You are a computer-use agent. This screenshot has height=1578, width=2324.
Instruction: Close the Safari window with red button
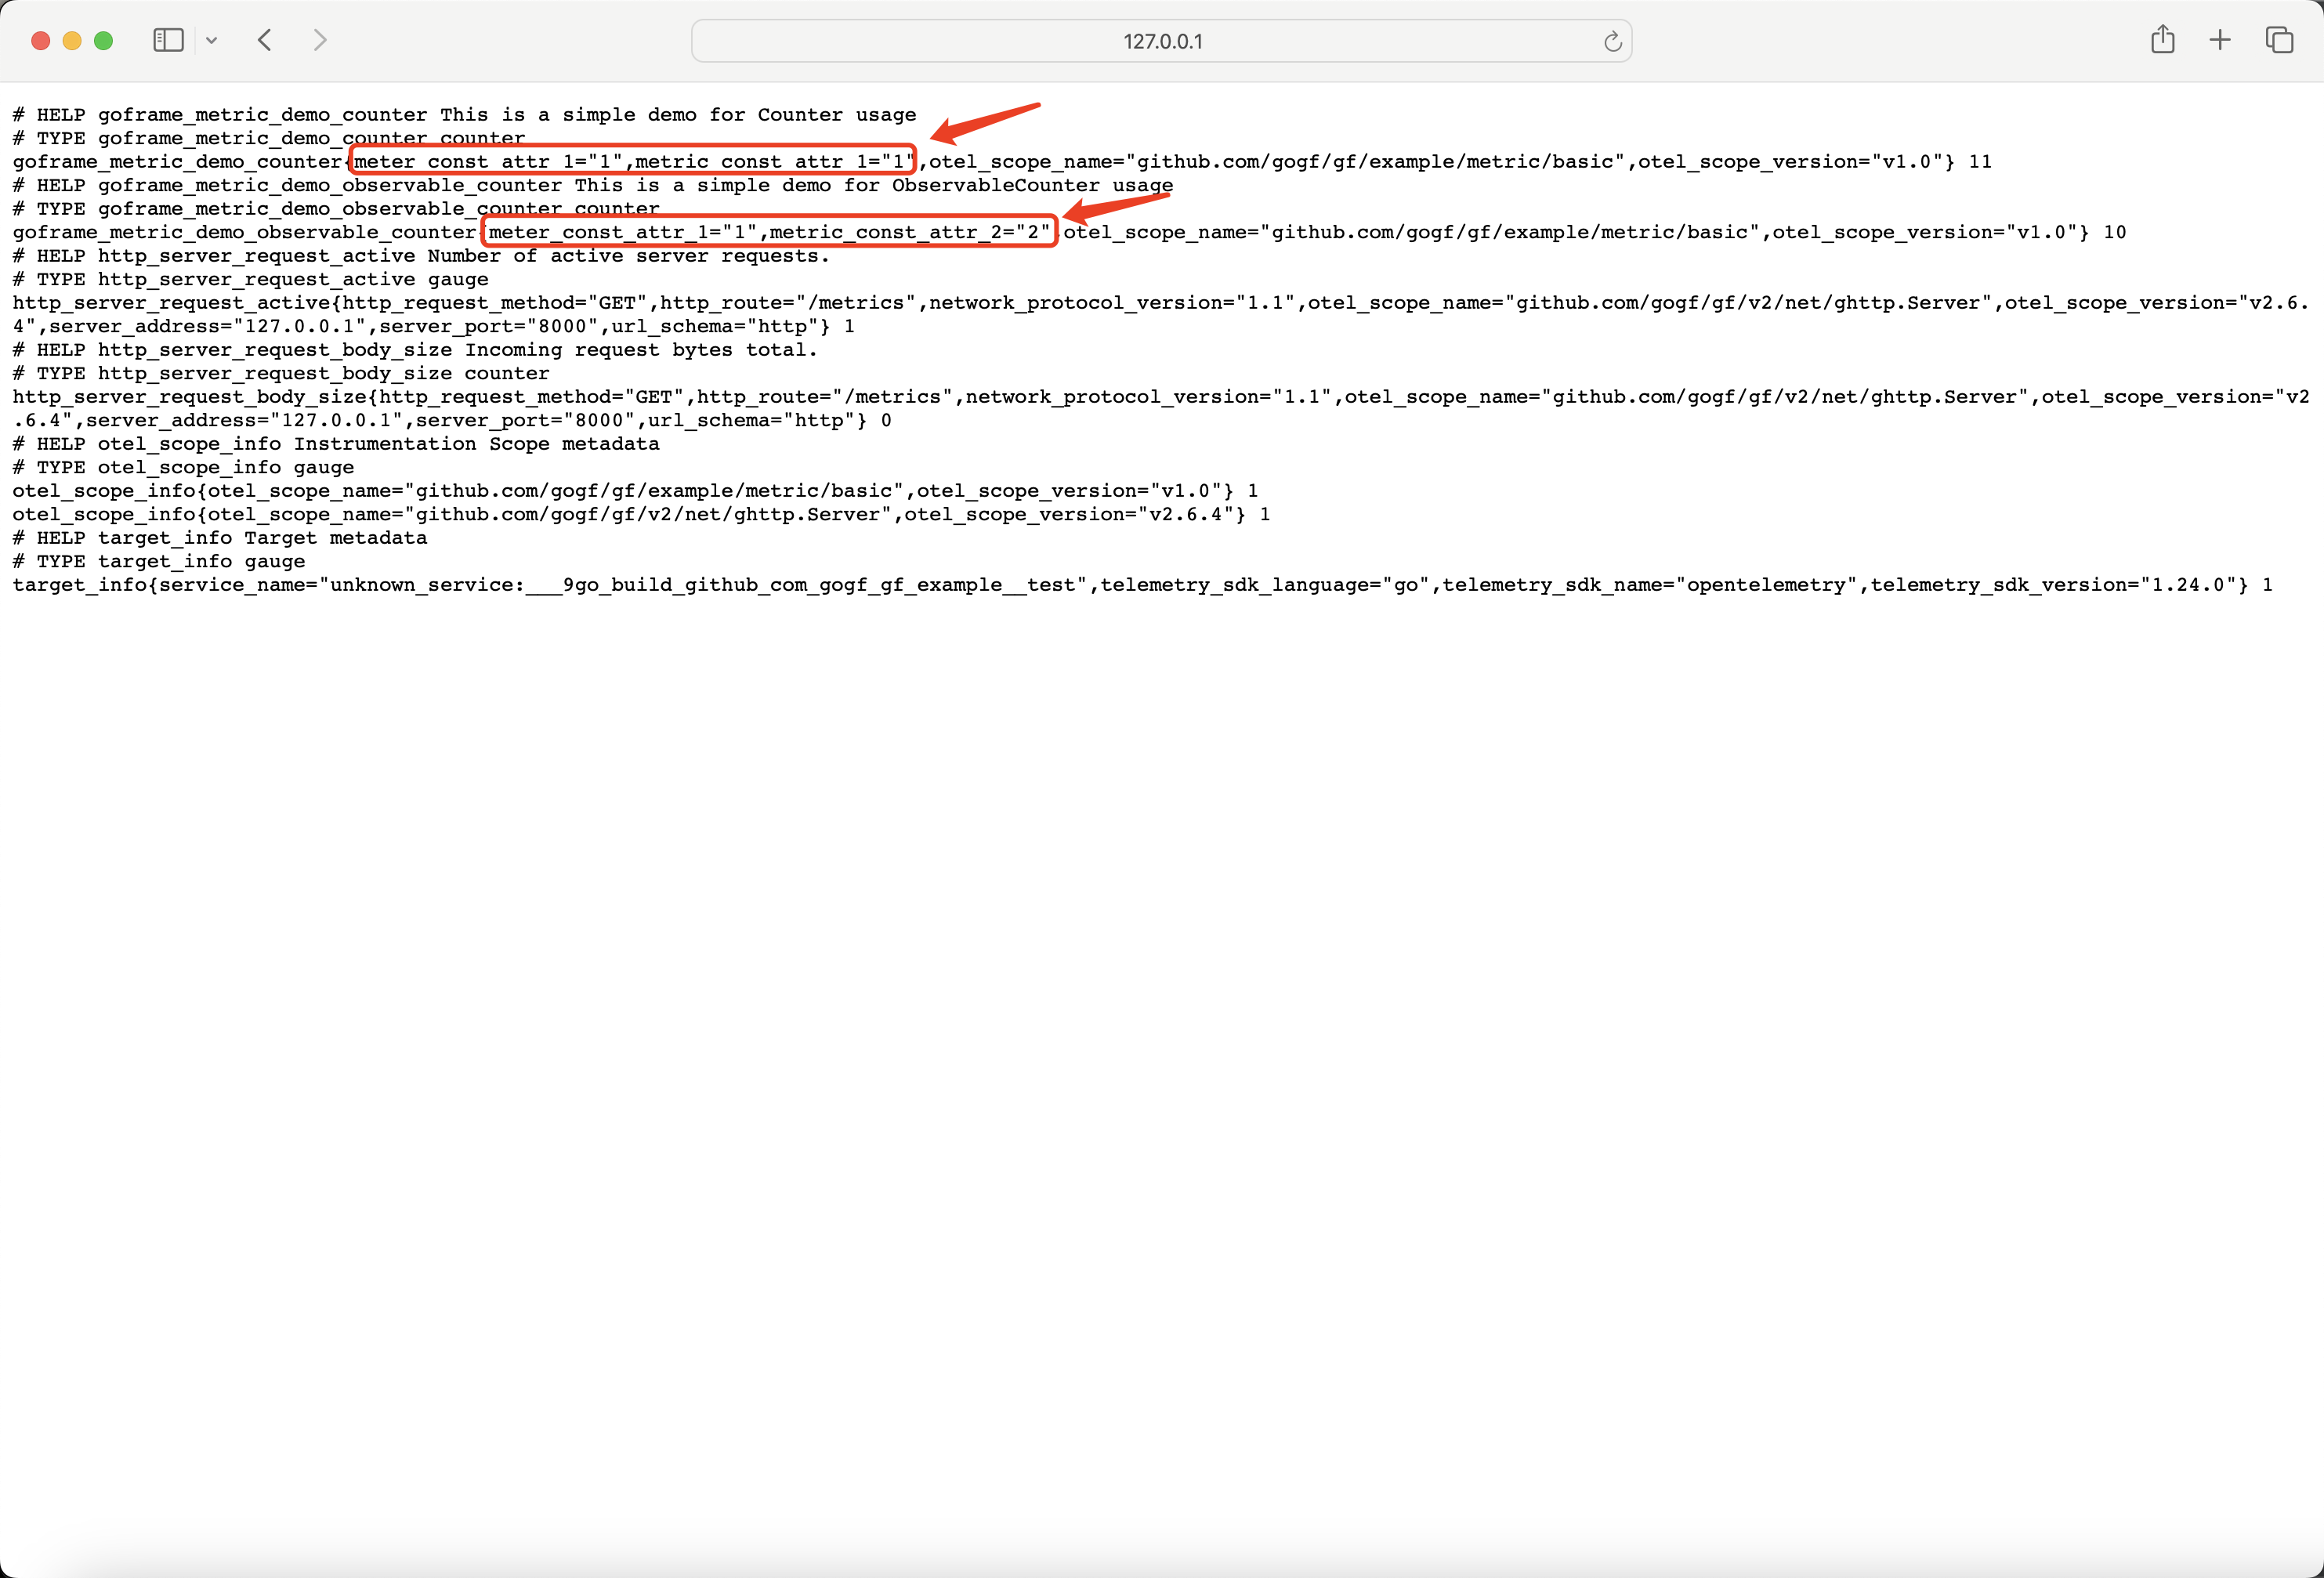point(41,41)
